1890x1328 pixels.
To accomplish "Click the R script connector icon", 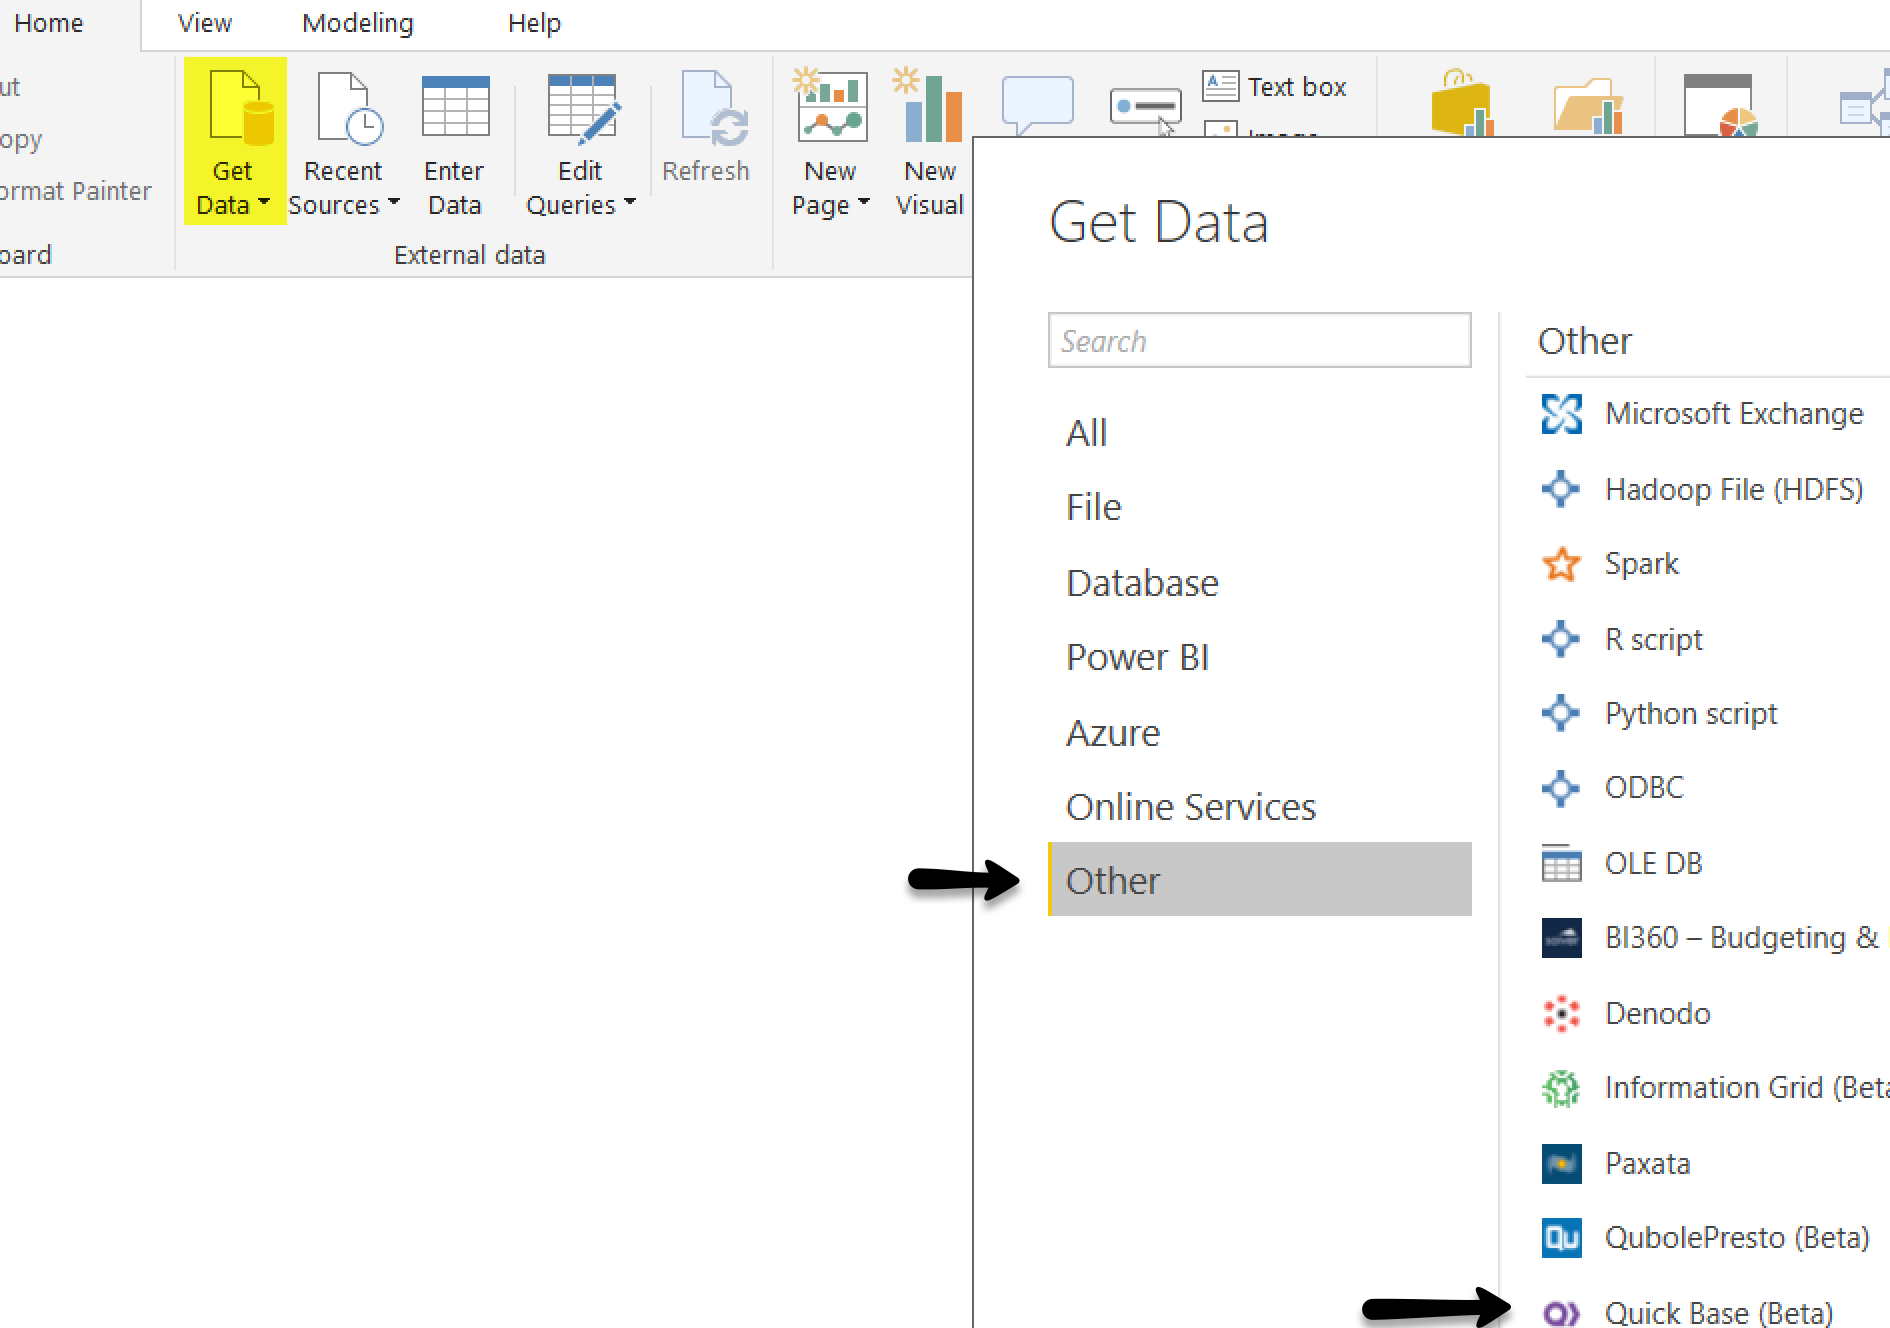I will pyautogui.click(x=1561, y=639).
